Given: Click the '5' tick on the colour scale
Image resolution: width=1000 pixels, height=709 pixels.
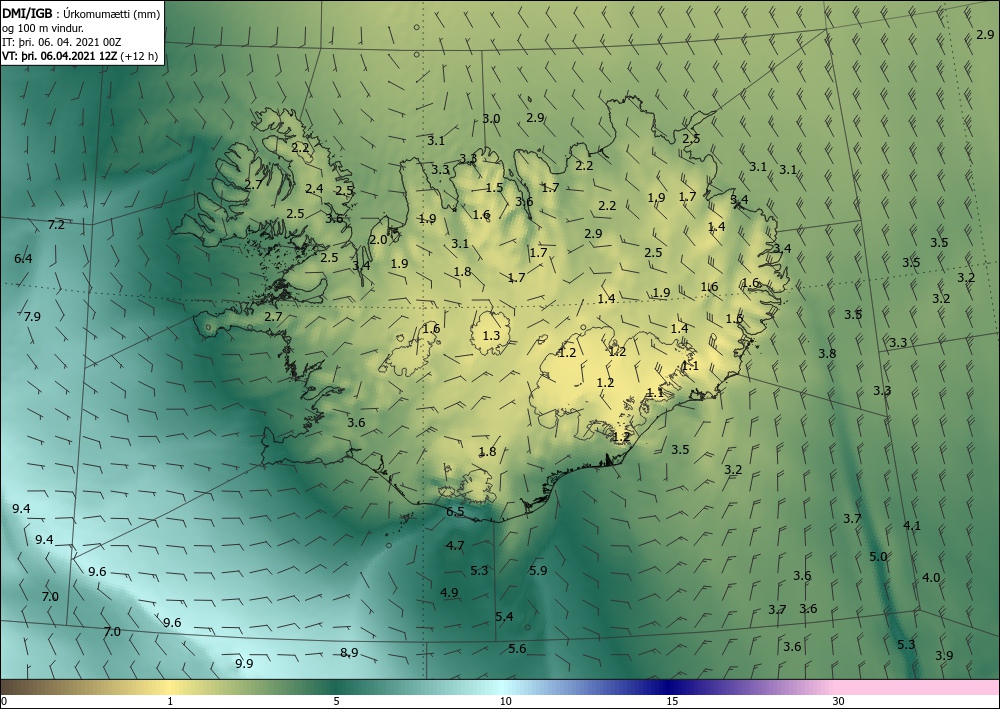Looking at the screenshot, I should (337, 701).
